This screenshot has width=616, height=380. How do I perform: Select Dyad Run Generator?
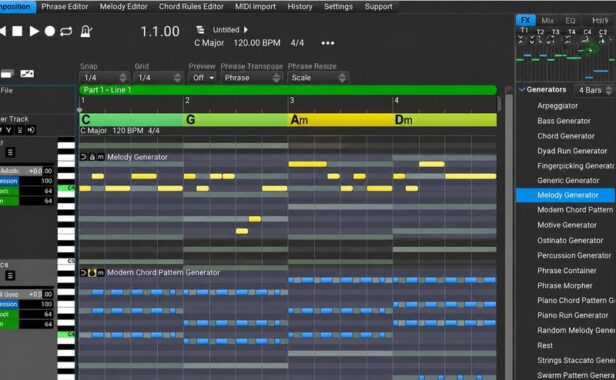572,151
